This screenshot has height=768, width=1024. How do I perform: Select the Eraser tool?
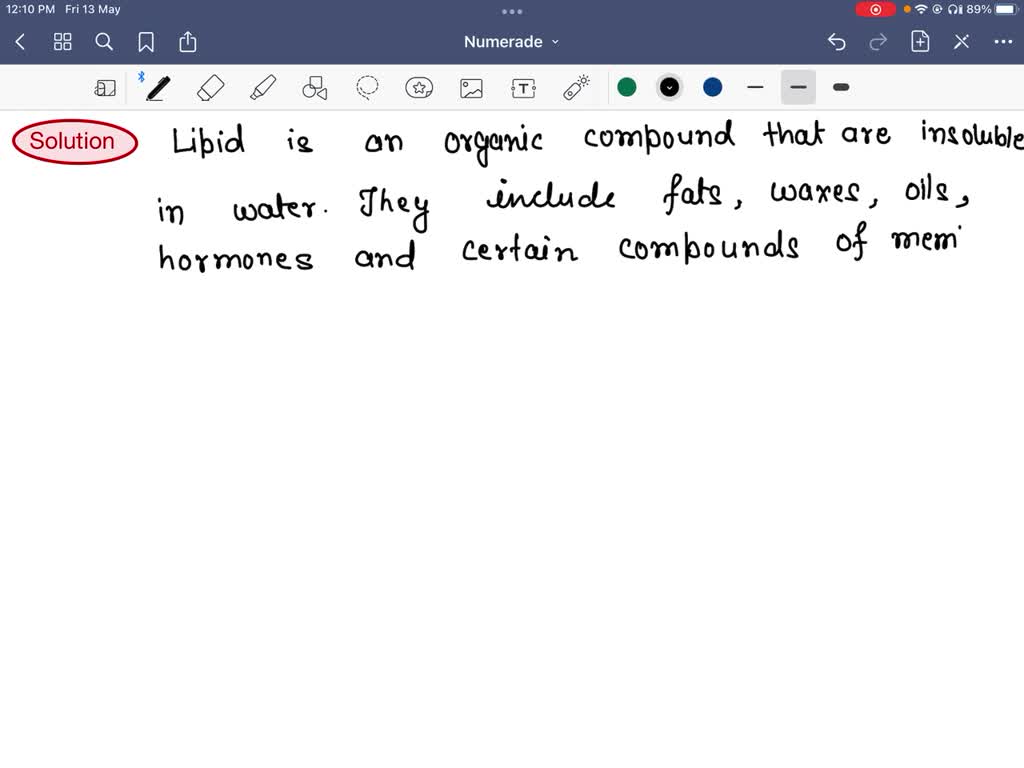point(210,88)
